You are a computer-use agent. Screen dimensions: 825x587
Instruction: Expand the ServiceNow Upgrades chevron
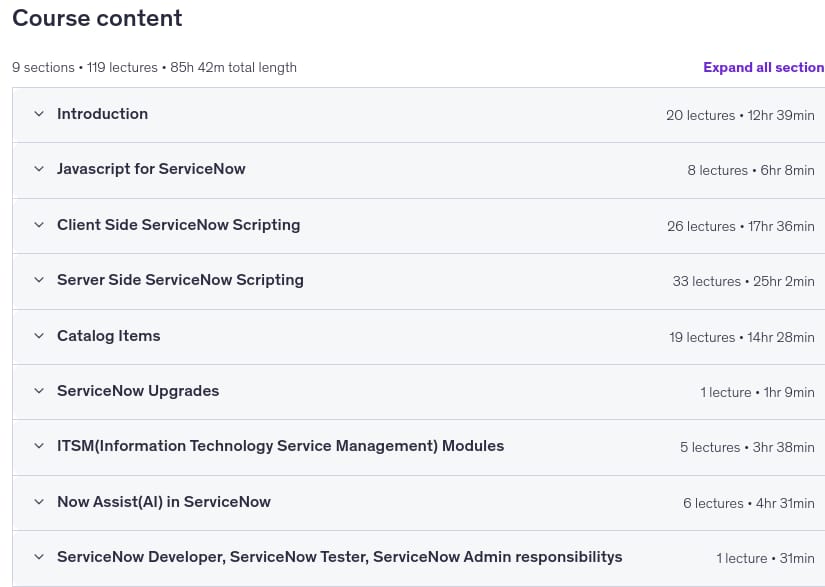click(x=39, y=391)
